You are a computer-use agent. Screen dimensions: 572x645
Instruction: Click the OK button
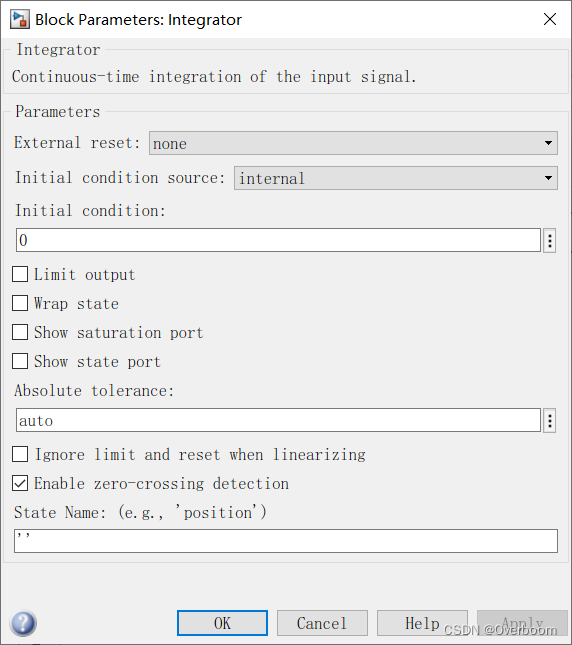[222, 623]
